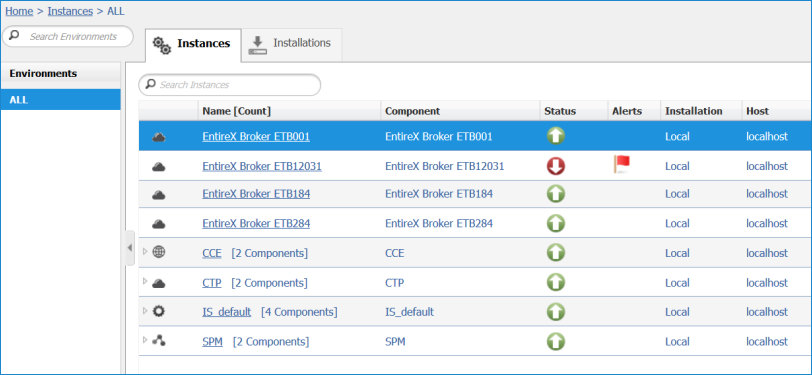Click the cloud icon in EntireX Broker ETB284 row
The image size is (812, 375).
point(158,224)
